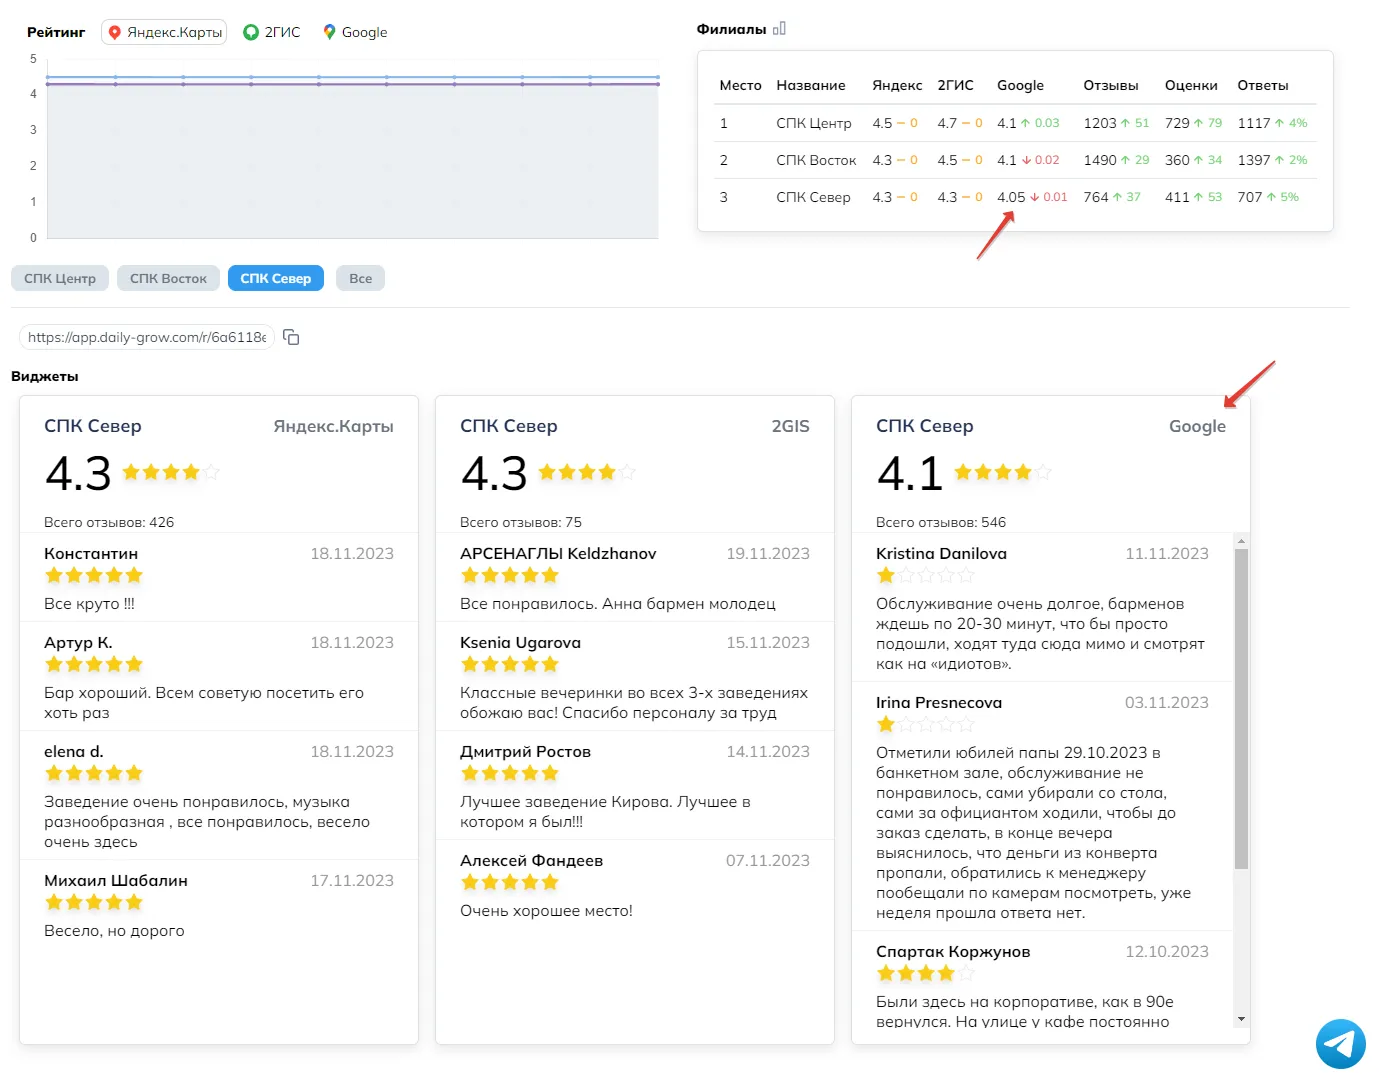Click the stars beside 4.1 Google rating

pos(1003,472)
